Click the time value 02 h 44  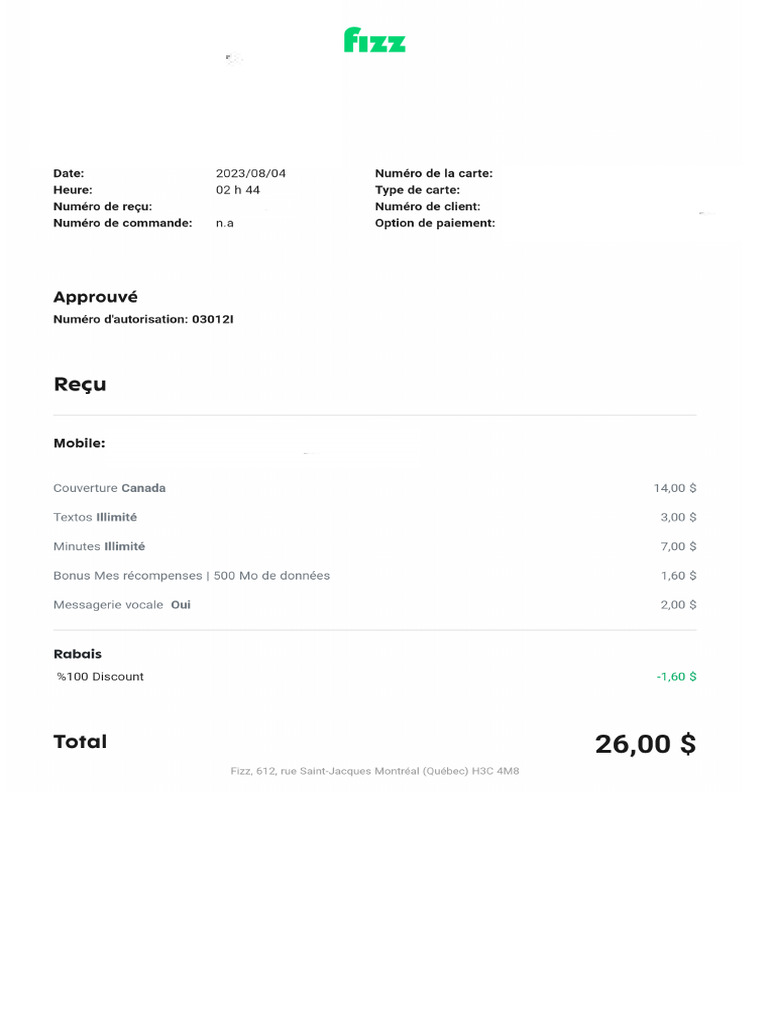pos(238,190)
